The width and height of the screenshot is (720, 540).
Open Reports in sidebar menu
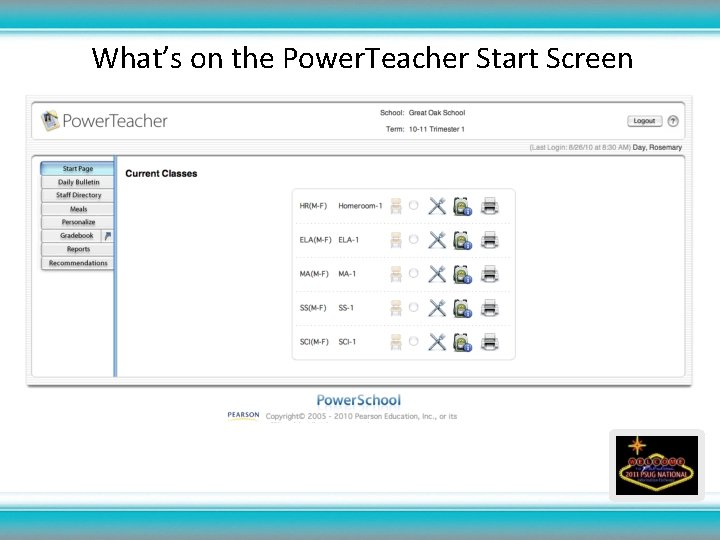(x=78, y=249)
